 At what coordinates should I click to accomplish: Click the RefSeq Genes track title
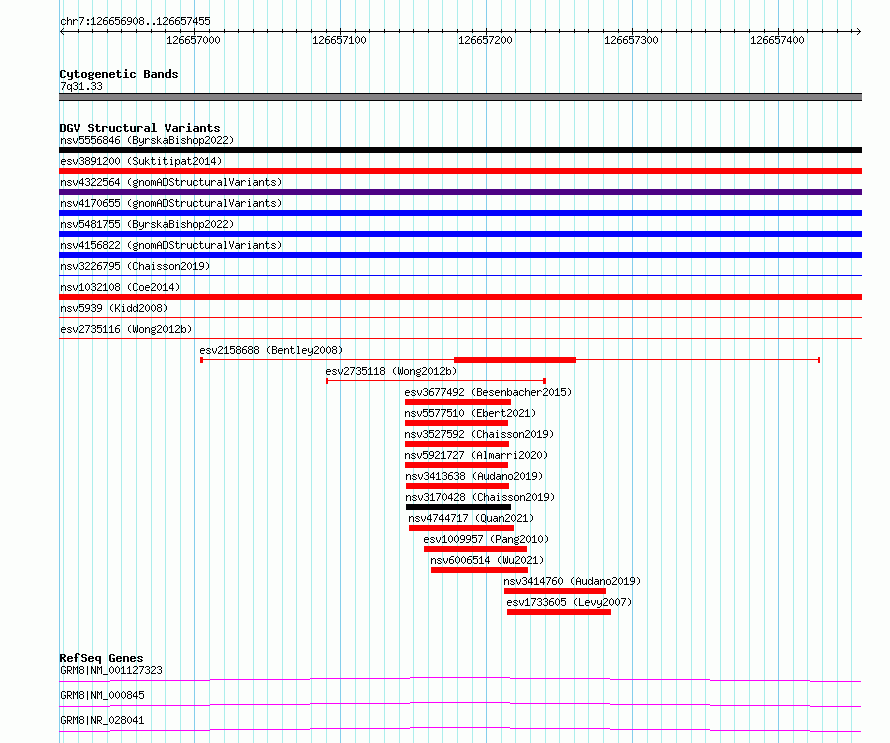click(101, 658)
